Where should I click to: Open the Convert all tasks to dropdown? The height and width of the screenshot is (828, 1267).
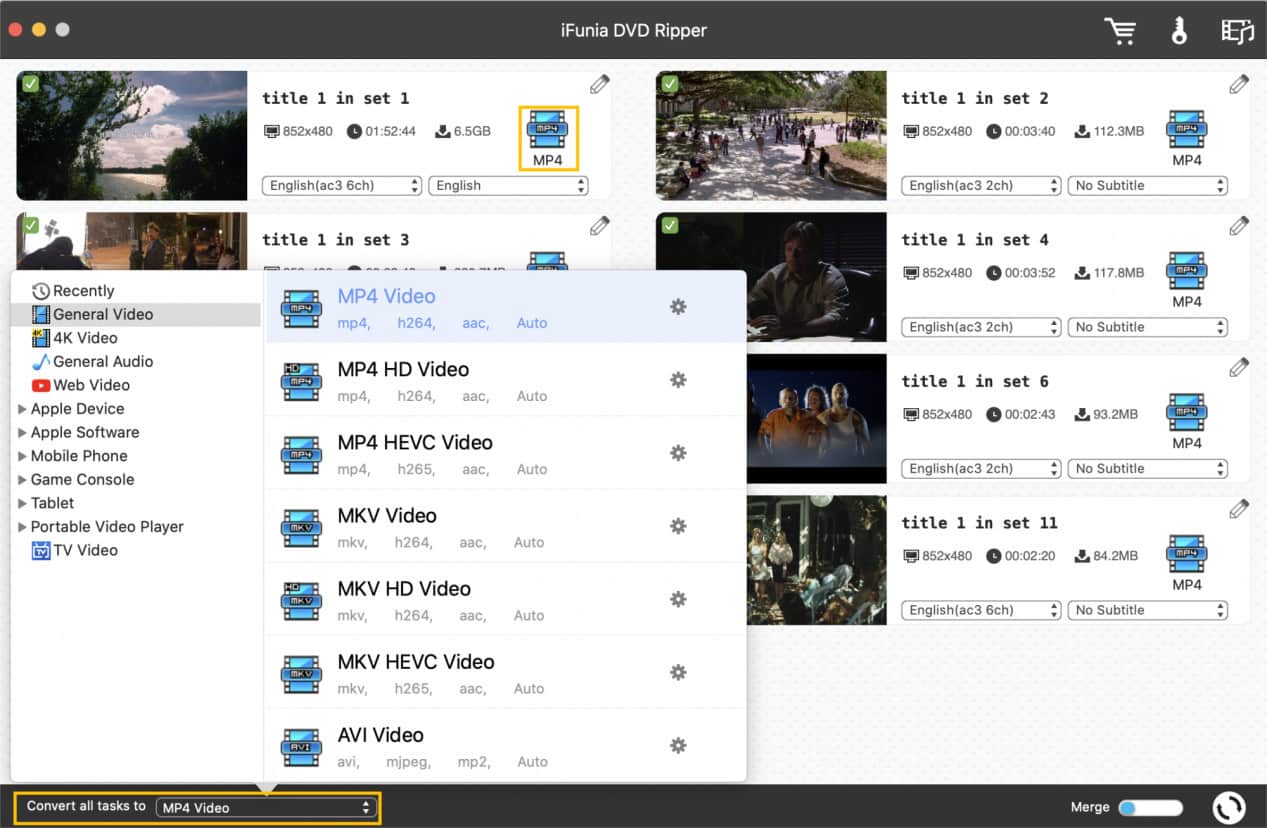266,808
